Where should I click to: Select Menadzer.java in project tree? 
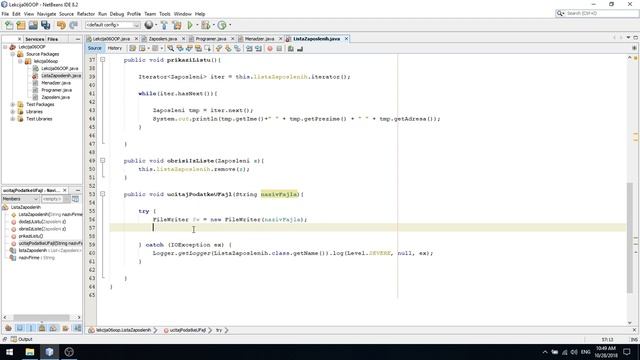click(x=56, y=83)
